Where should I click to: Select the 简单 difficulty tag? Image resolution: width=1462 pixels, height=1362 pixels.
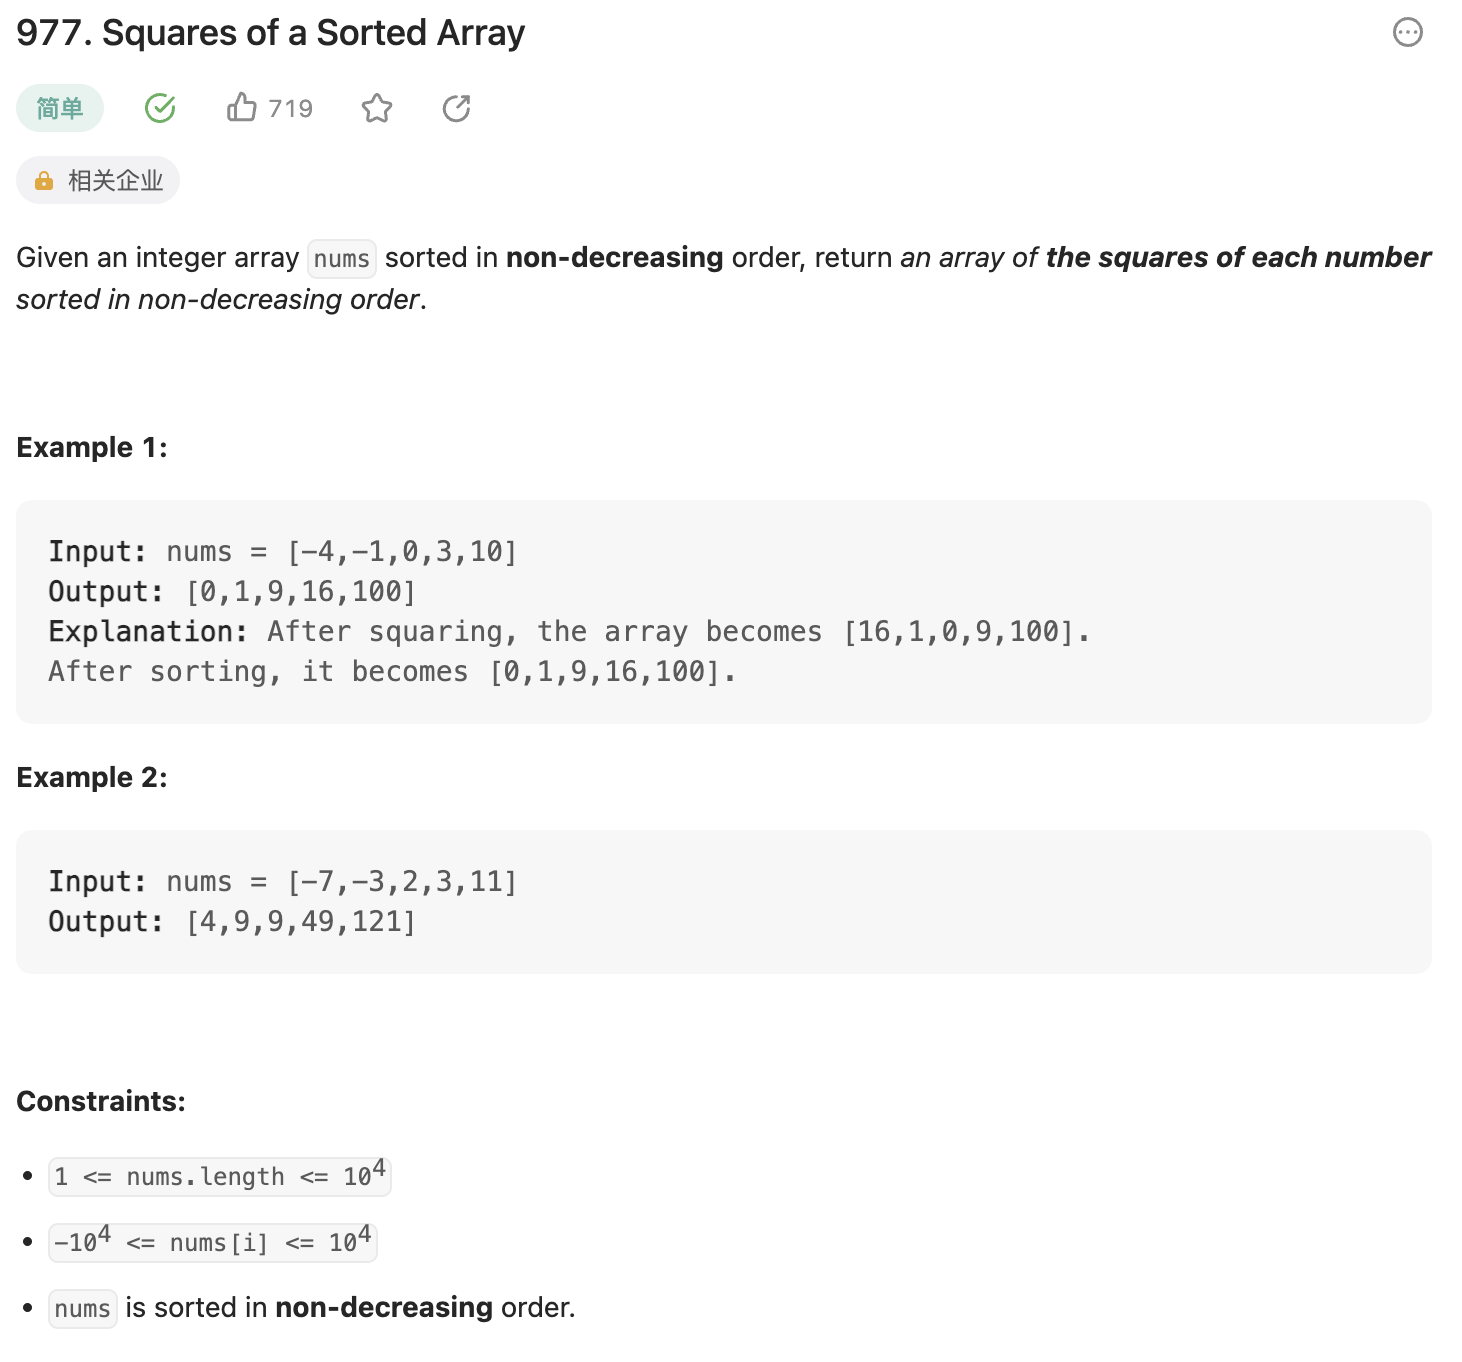tap(60, 108)
